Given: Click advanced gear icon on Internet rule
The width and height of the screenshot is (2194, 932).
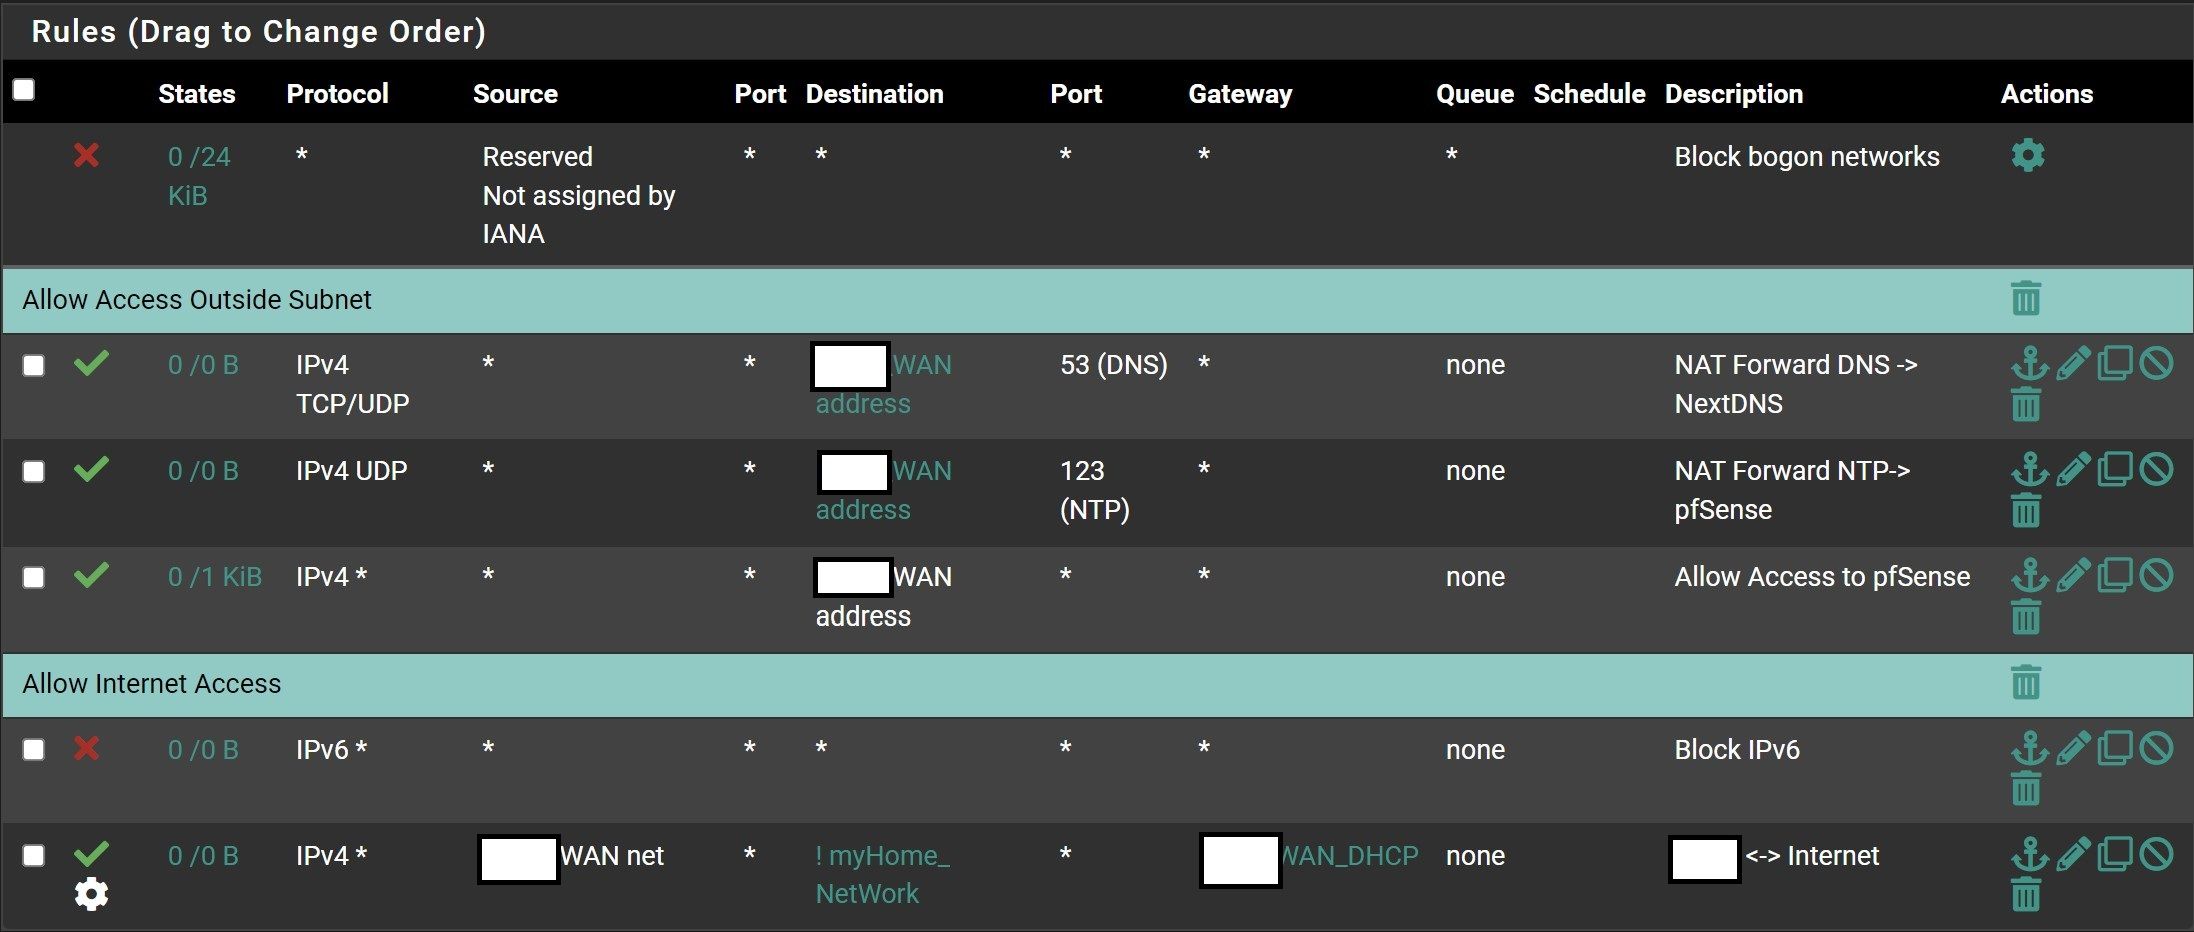Looking at the screenshot, I should point(91,894).
